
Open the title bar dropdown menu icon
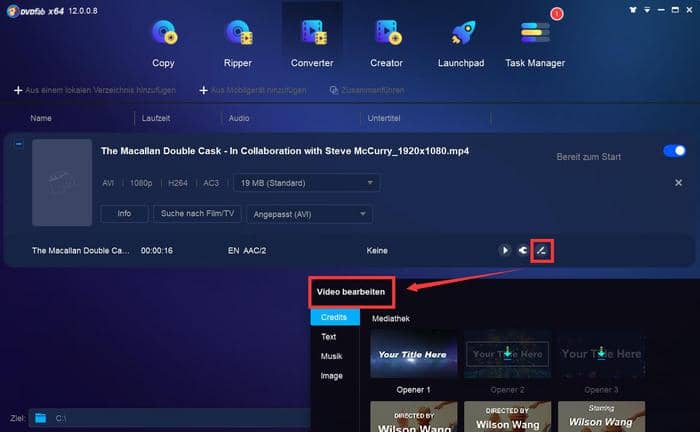647,10
